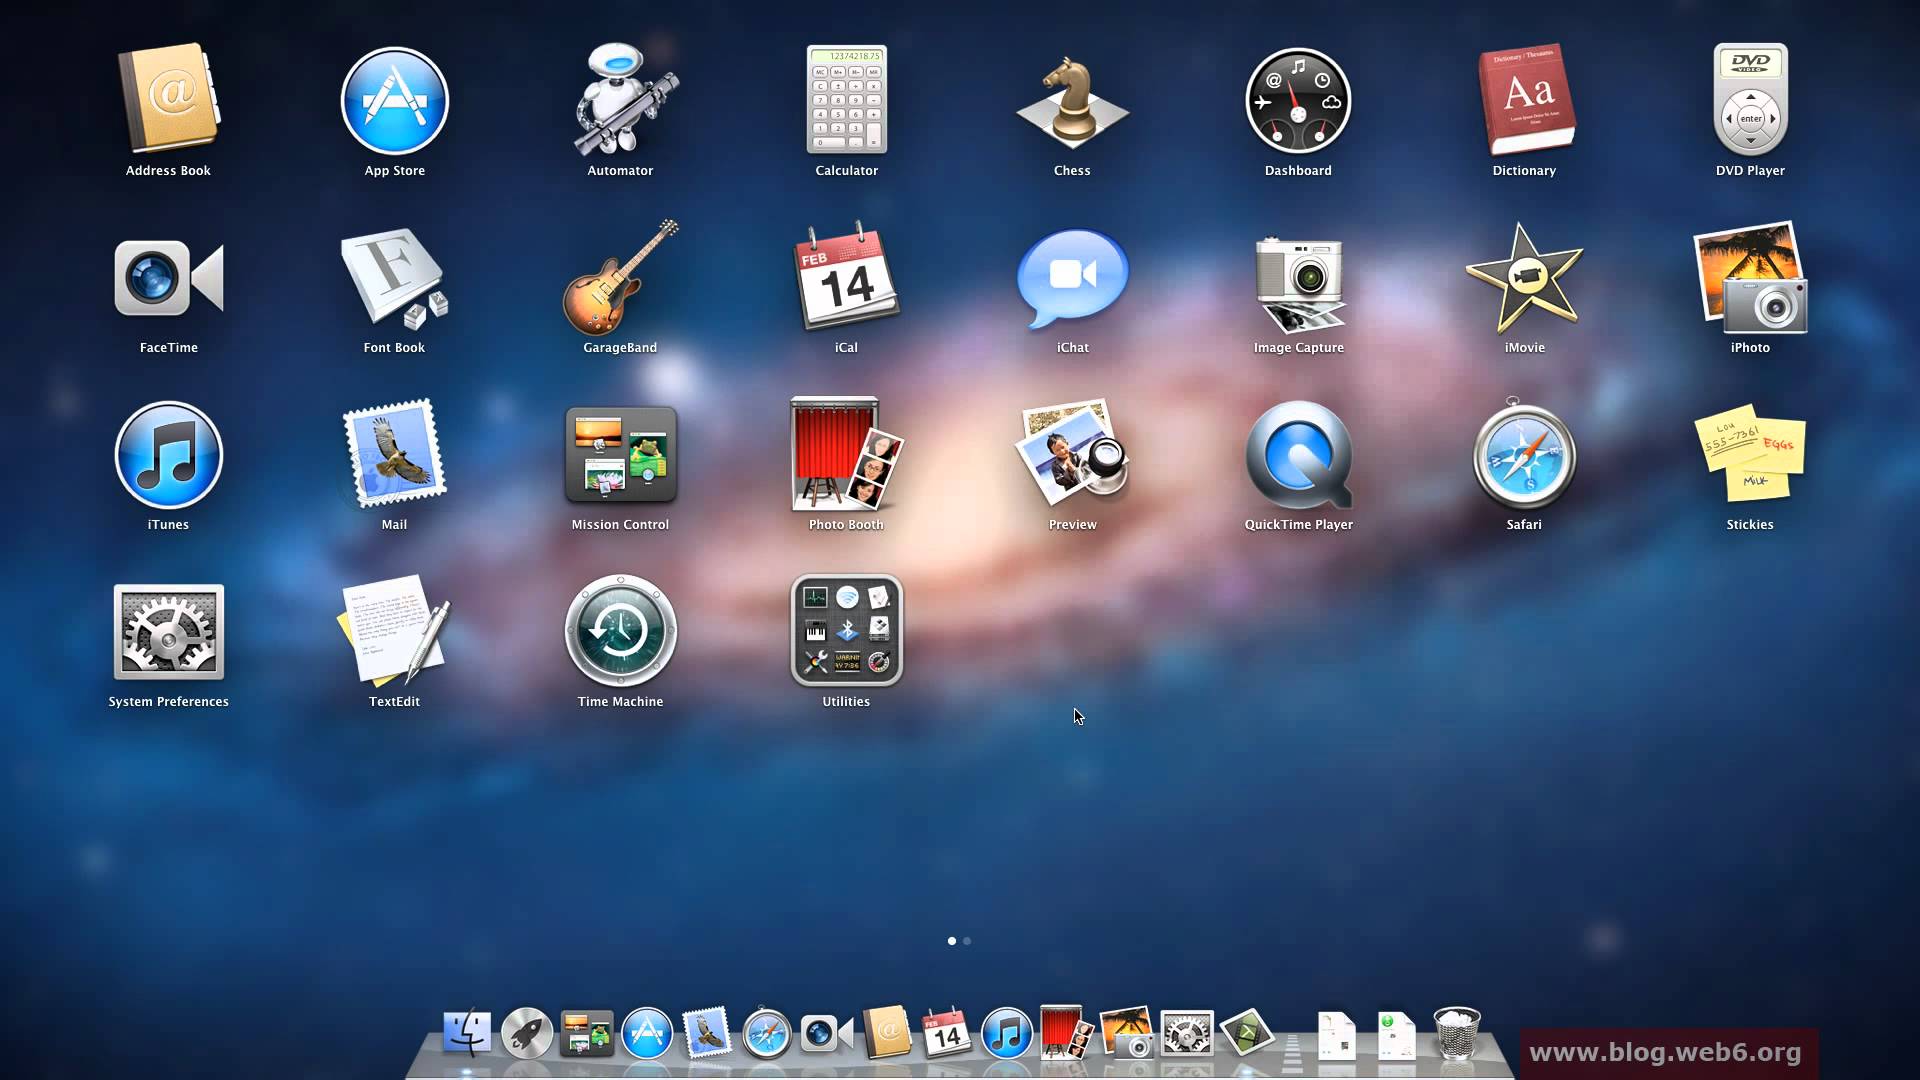Select the first Launchpad page dot

click(x=951, y=941)
